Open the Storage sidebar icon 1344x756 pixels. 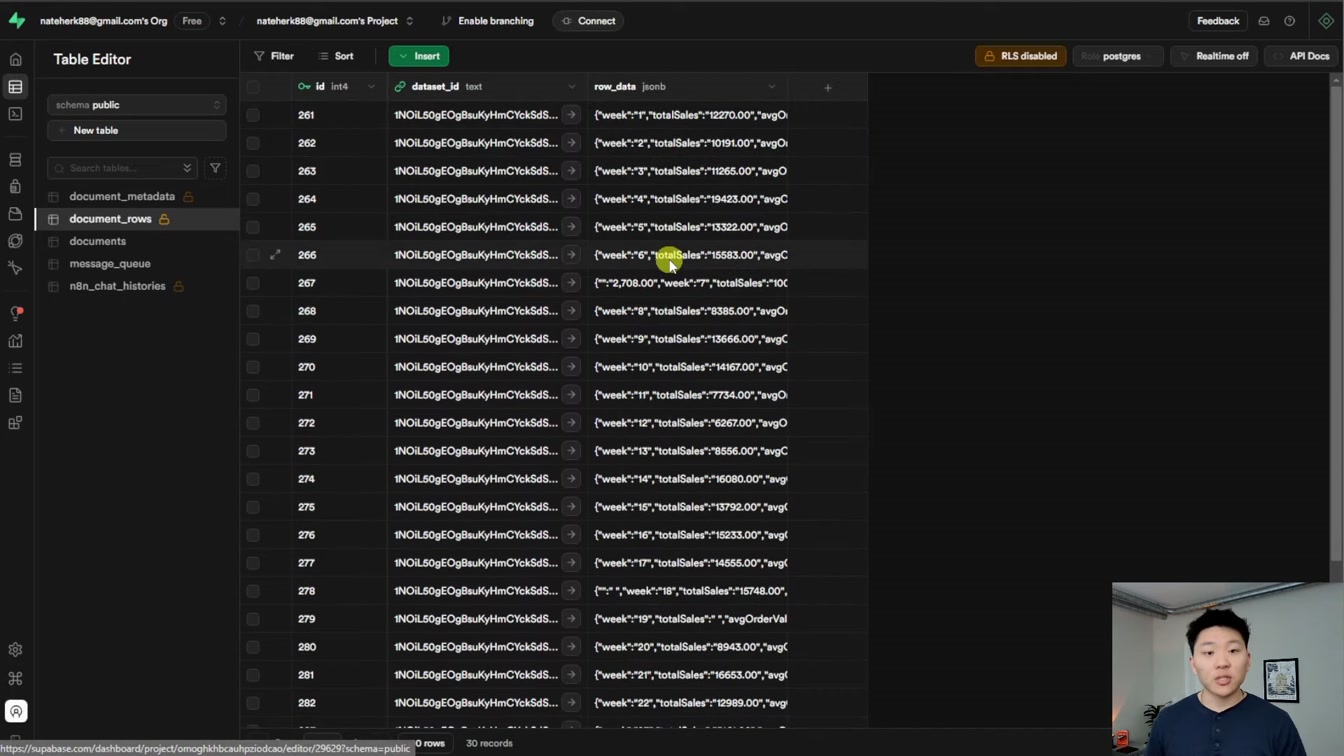(15, 214)
